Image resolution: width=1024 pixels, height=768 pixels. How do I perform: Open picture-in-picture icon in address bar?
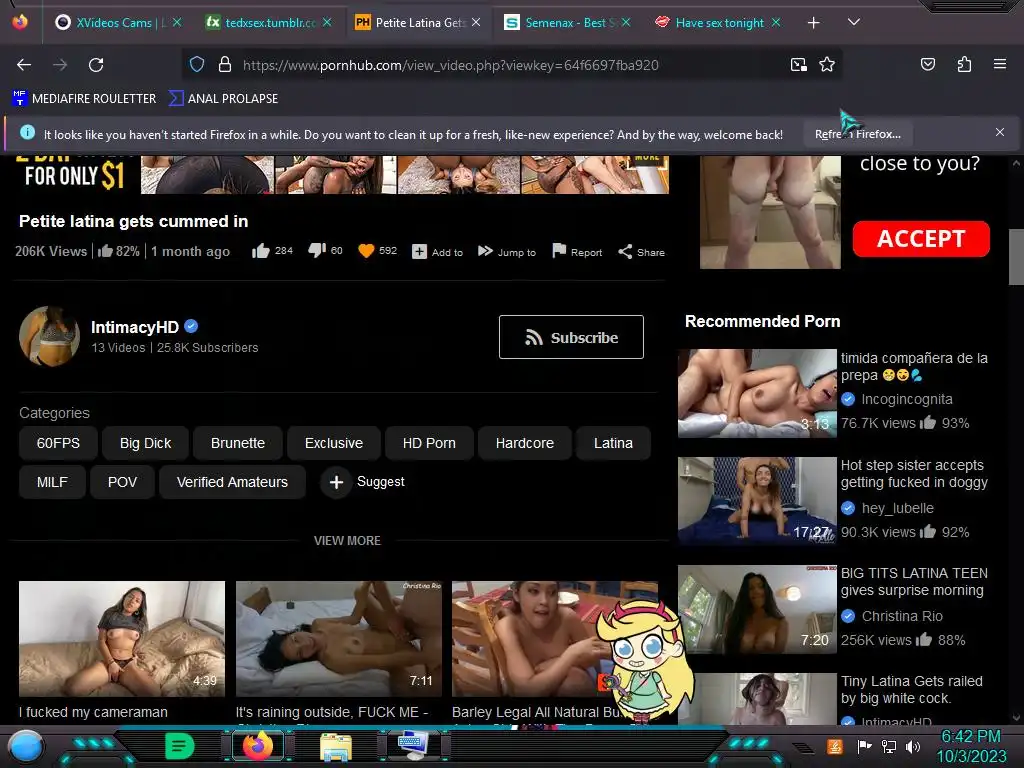[798, 65]
